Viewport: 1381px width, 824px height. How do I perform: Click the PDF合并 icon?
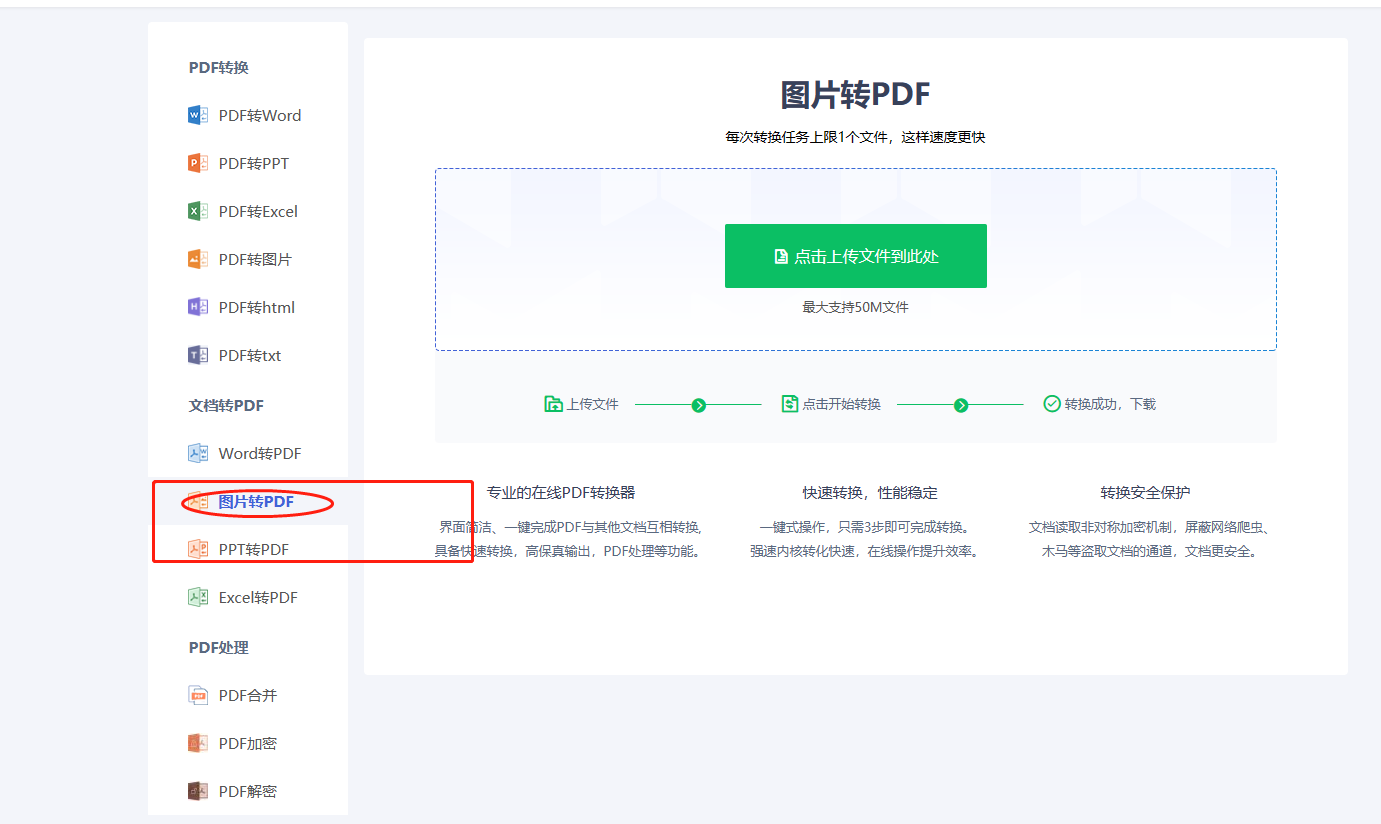pos(198,695)
